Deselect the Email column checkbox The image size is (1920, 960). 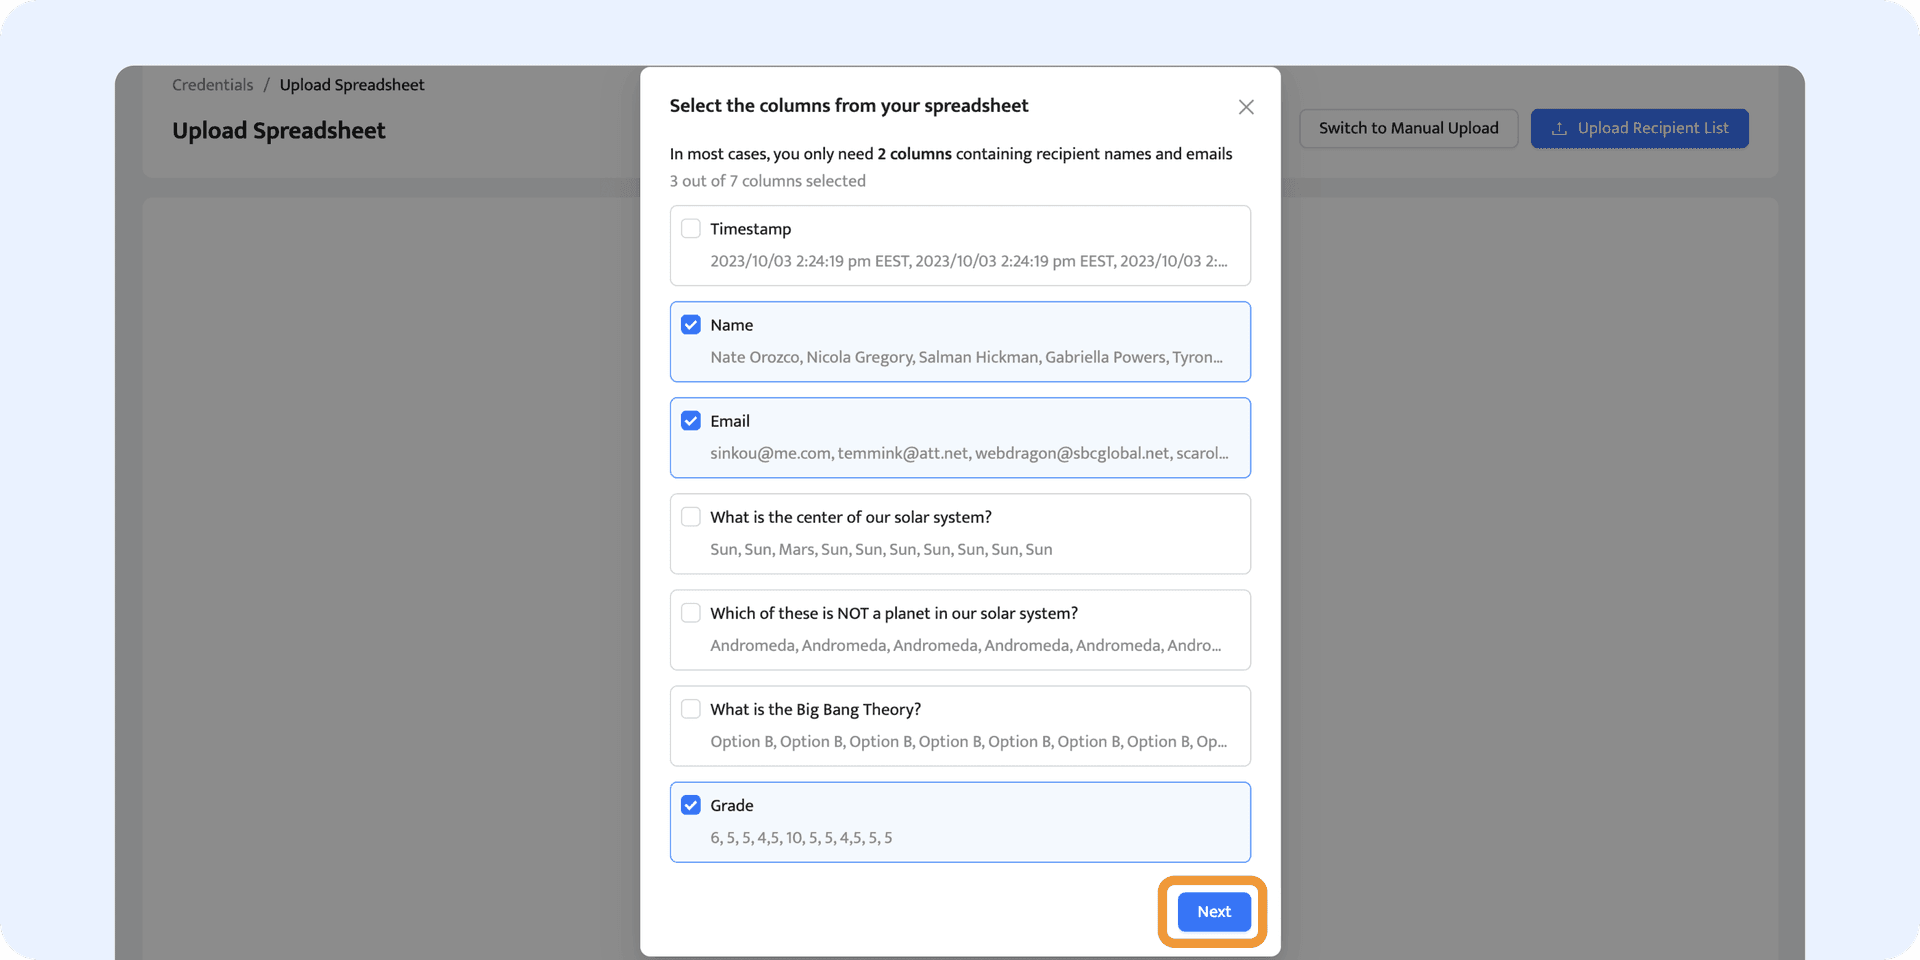690,421
